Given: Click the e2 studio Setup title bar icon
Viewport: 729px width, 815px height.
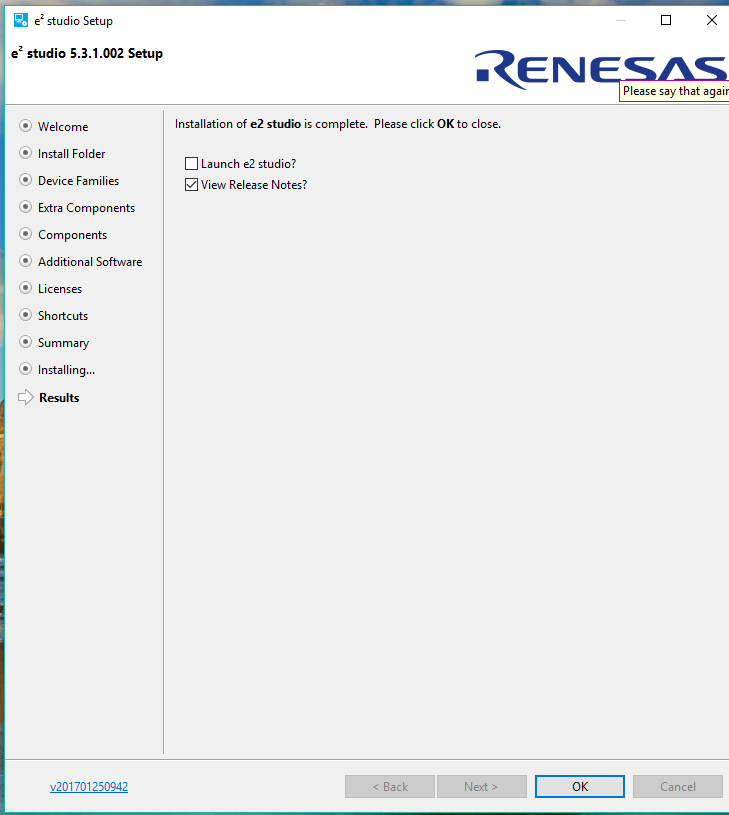Looking at the screenshot, I should click(x=21, y=20).
